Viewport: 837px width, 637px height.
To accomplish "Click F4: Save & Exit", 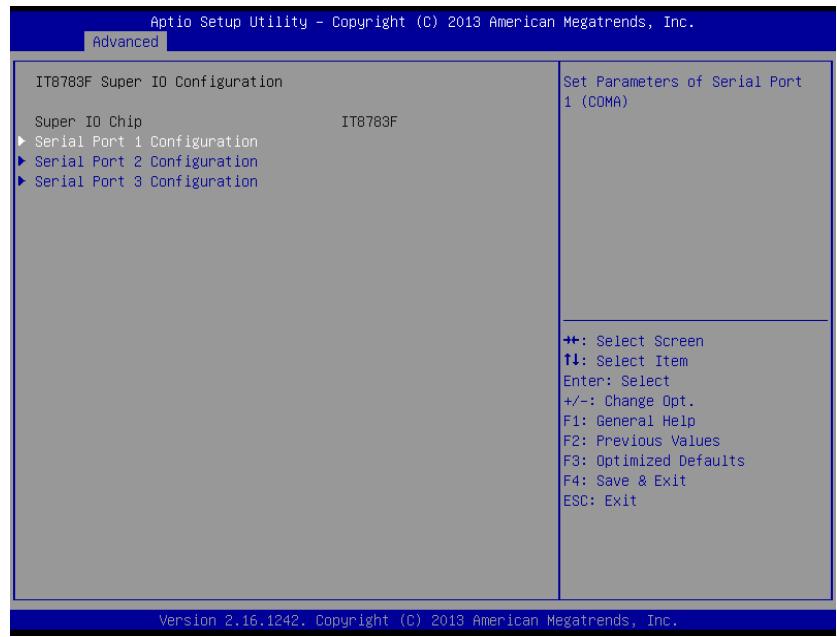I will point(625,481).
